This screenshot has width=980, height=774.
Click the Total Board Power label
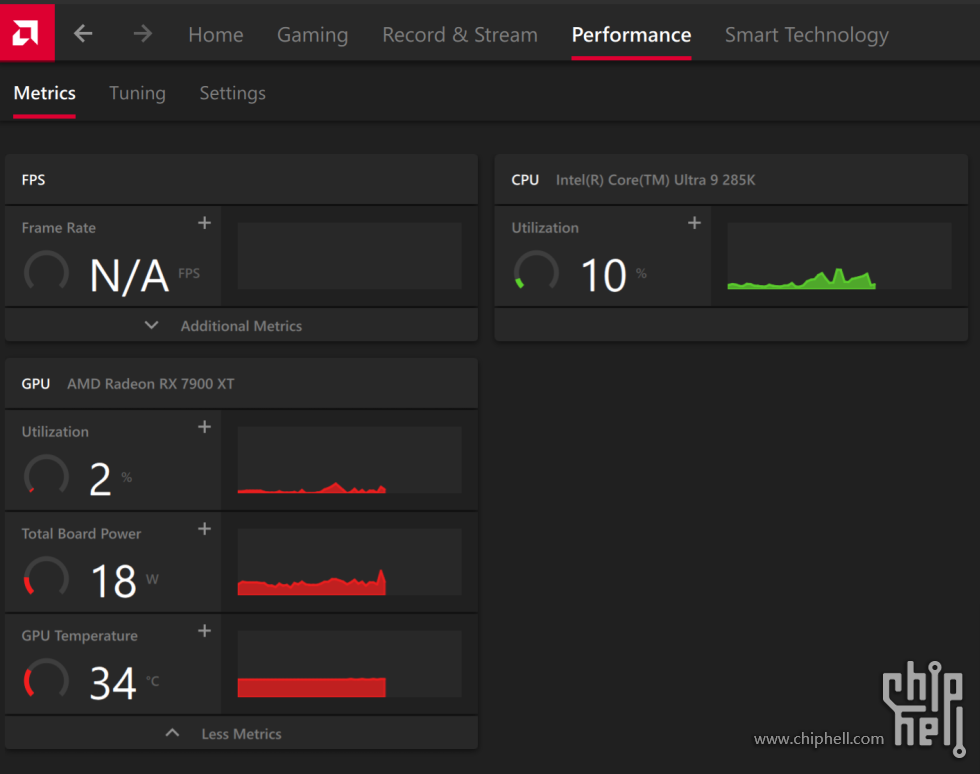81,534
